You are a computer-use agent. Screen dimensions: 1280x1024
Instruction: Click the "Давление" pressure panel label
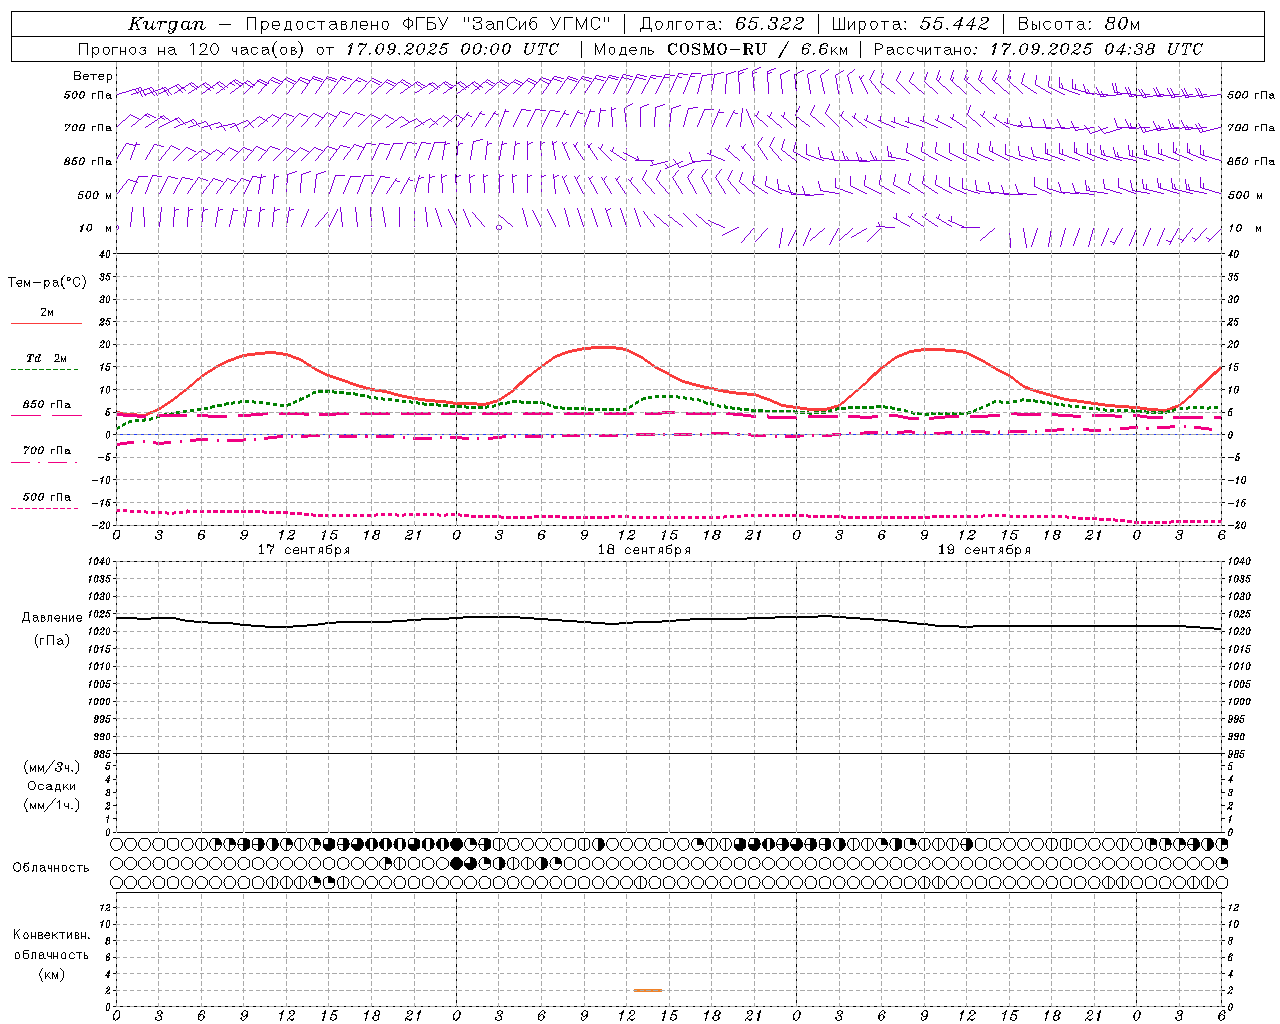click(52, 618)
